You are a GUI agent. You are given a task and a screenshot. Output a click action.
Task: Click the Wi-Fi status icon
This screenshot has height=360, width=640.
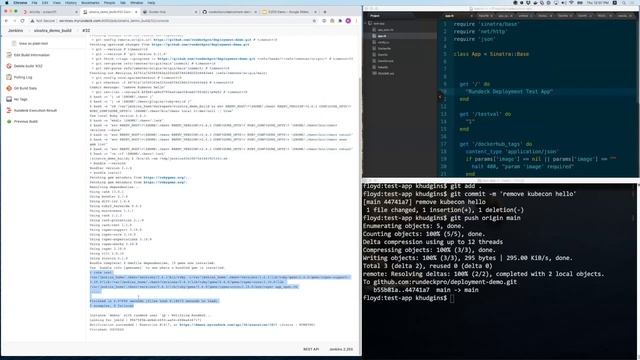(571, 2)
